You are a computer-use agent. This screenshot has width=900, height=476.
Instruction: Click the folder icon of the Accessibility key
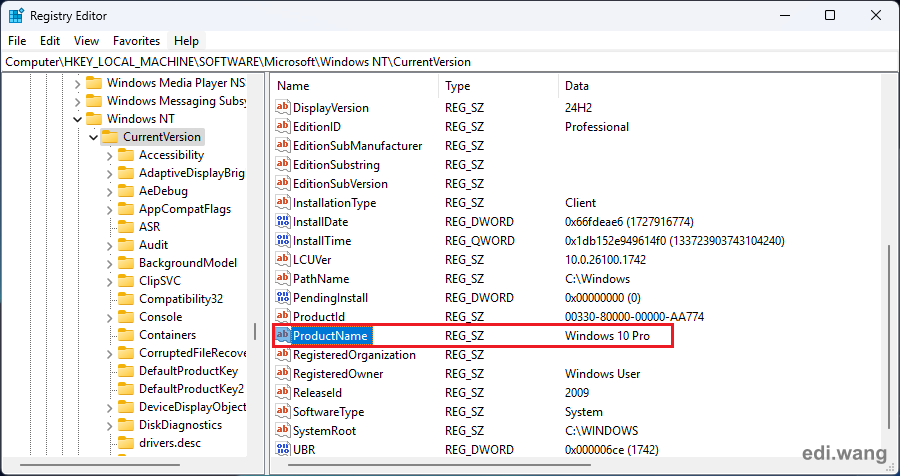click(126, 155)
